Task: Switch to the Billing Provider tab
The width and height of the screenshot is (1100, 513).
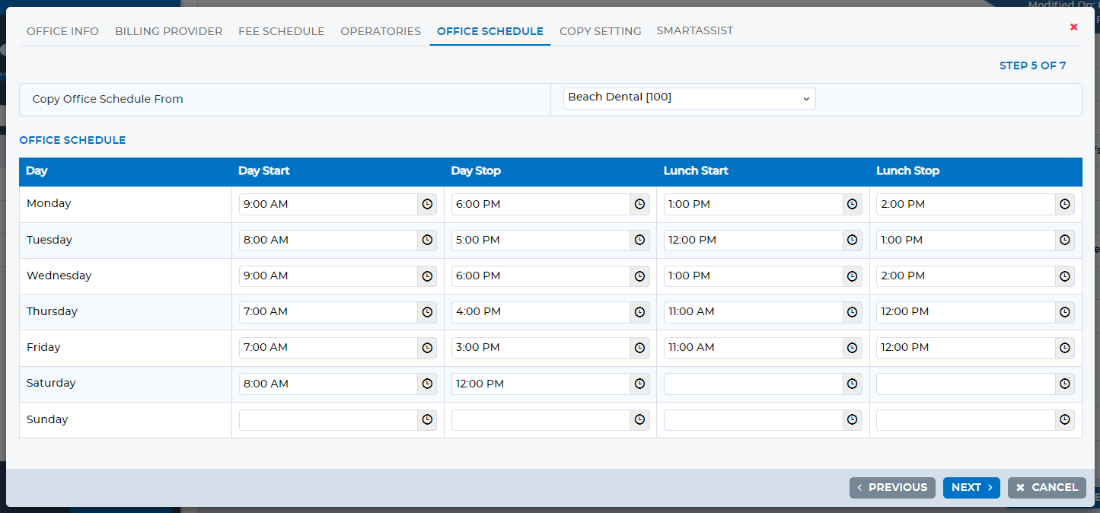Action: click(x=168, y=31)
